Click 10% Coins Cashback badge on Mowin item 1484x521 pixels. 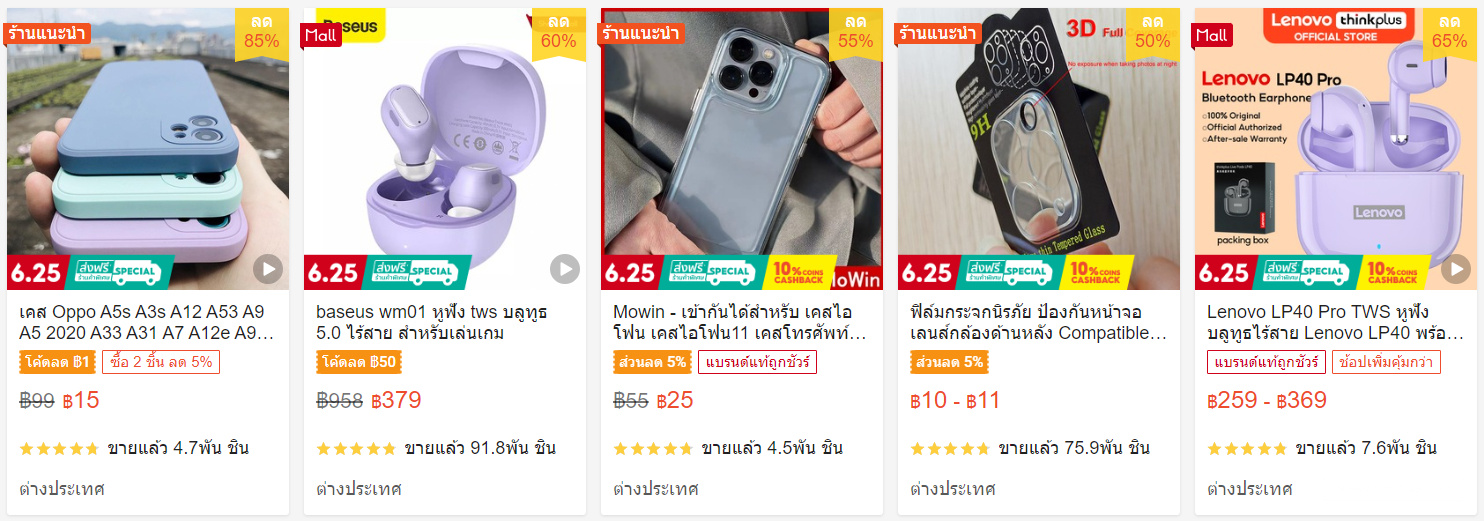(797, 272)
